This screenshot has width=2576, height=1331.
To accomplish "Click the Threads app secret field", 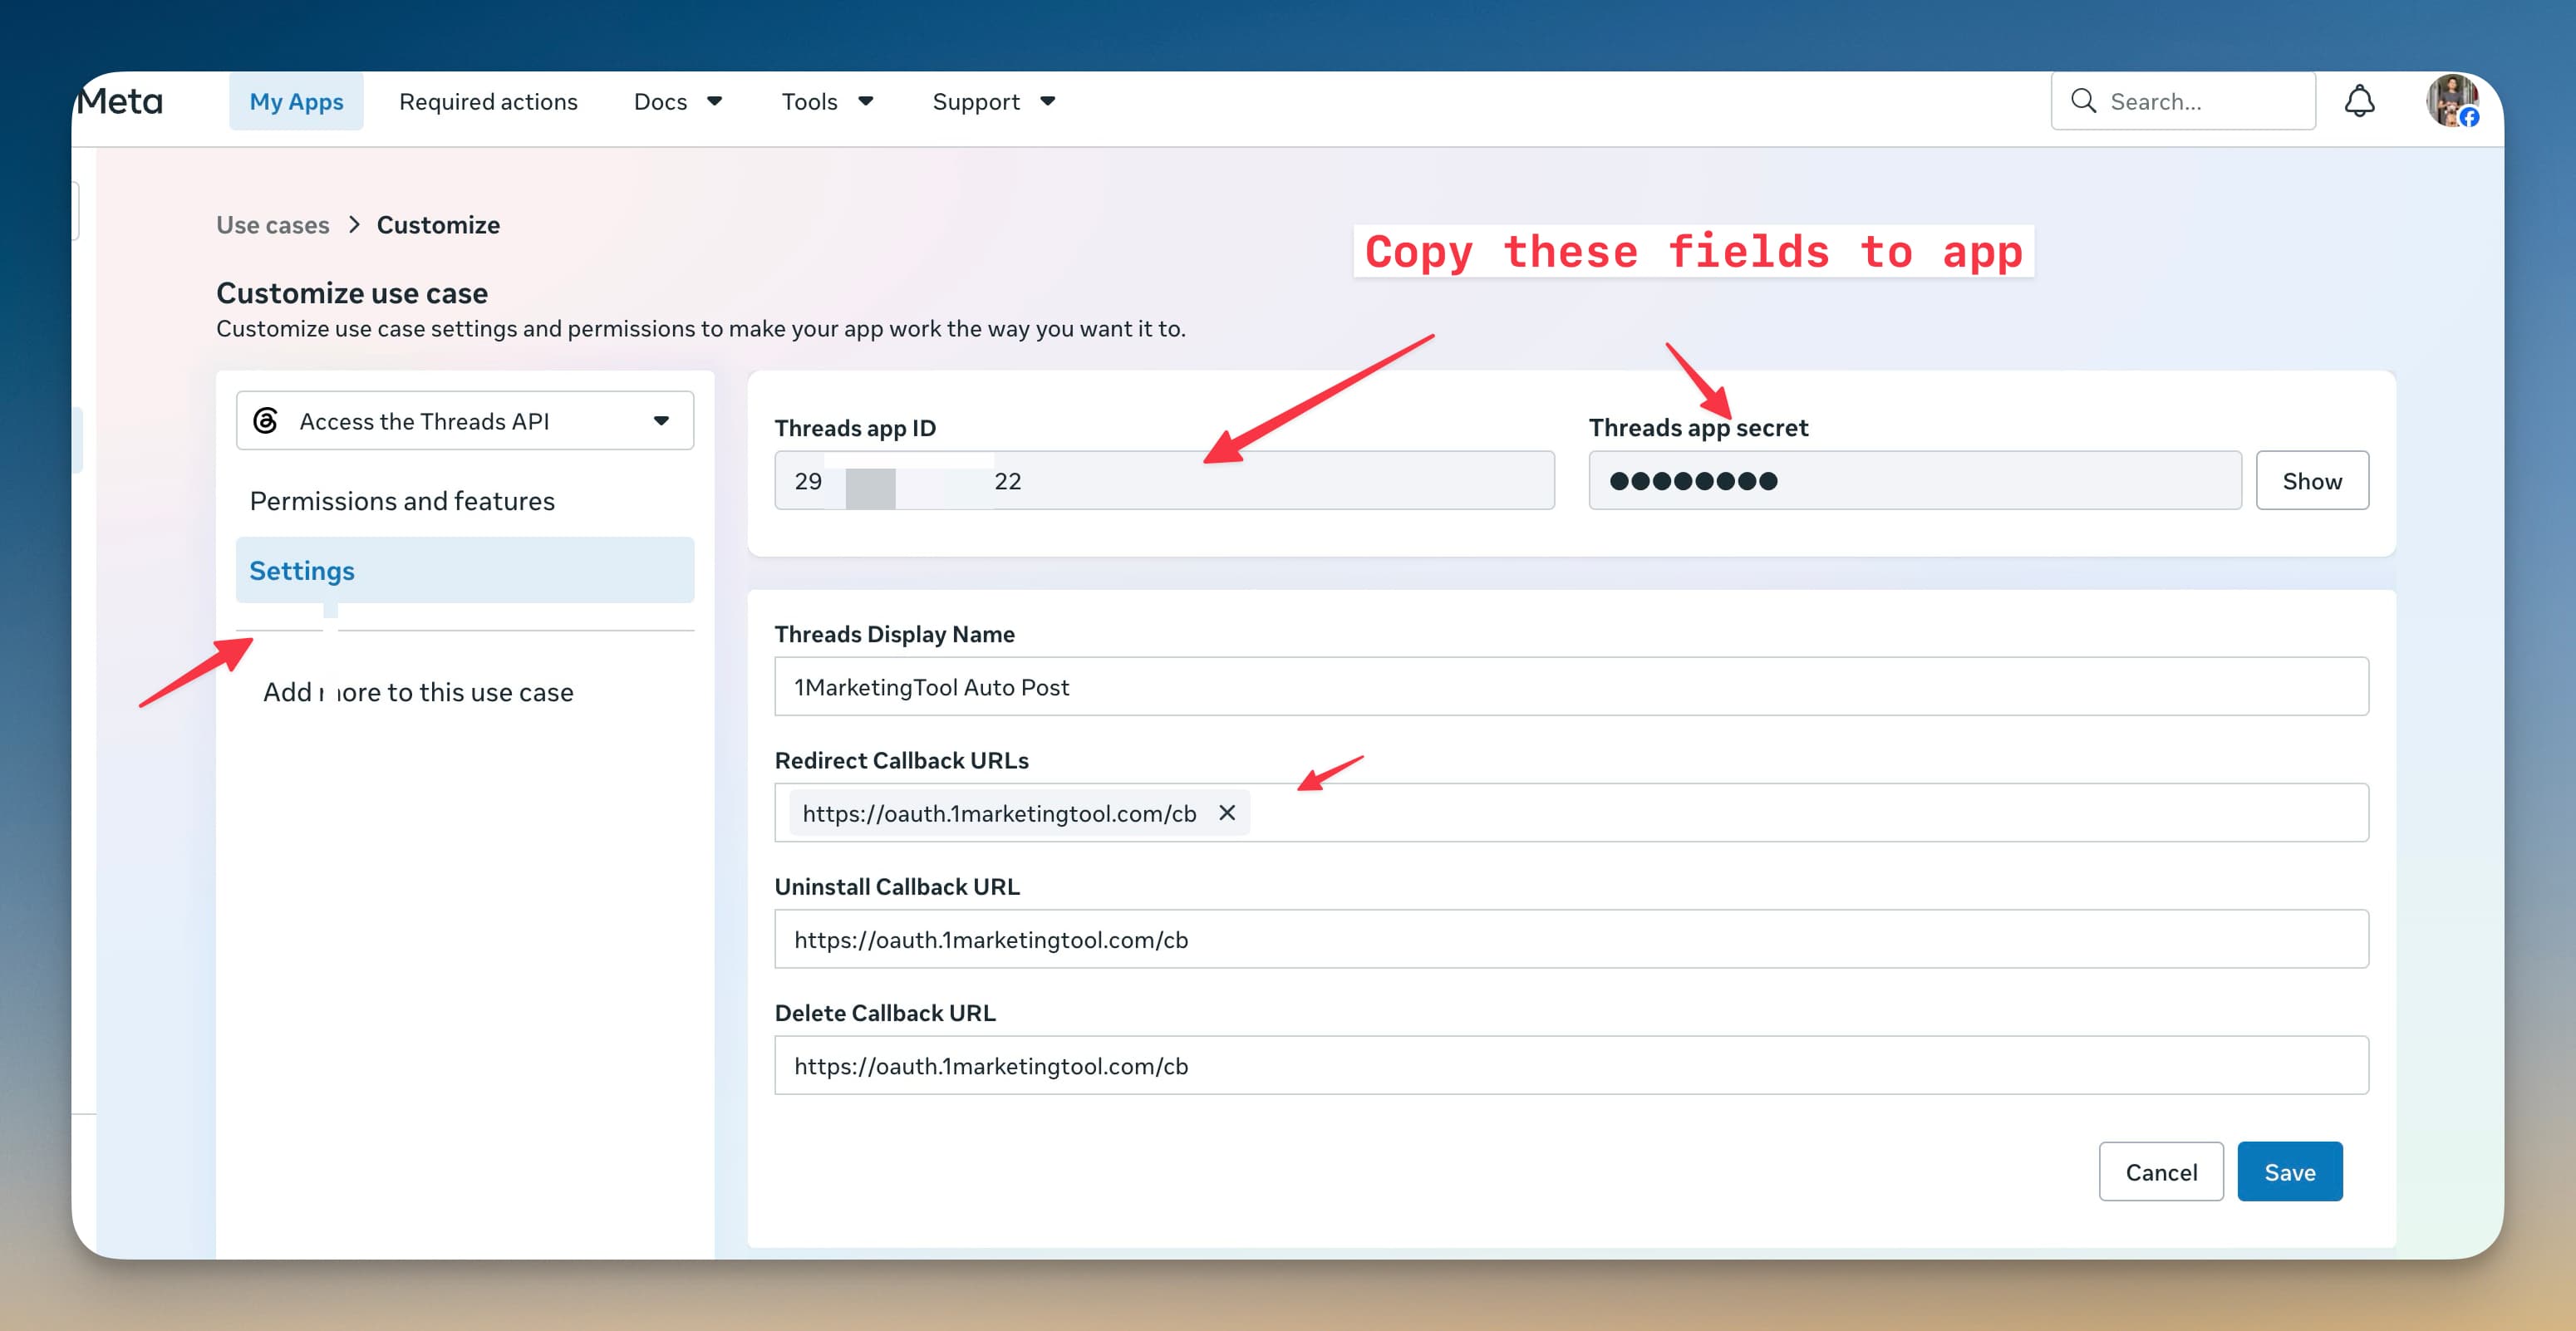I will point(1915,481).
